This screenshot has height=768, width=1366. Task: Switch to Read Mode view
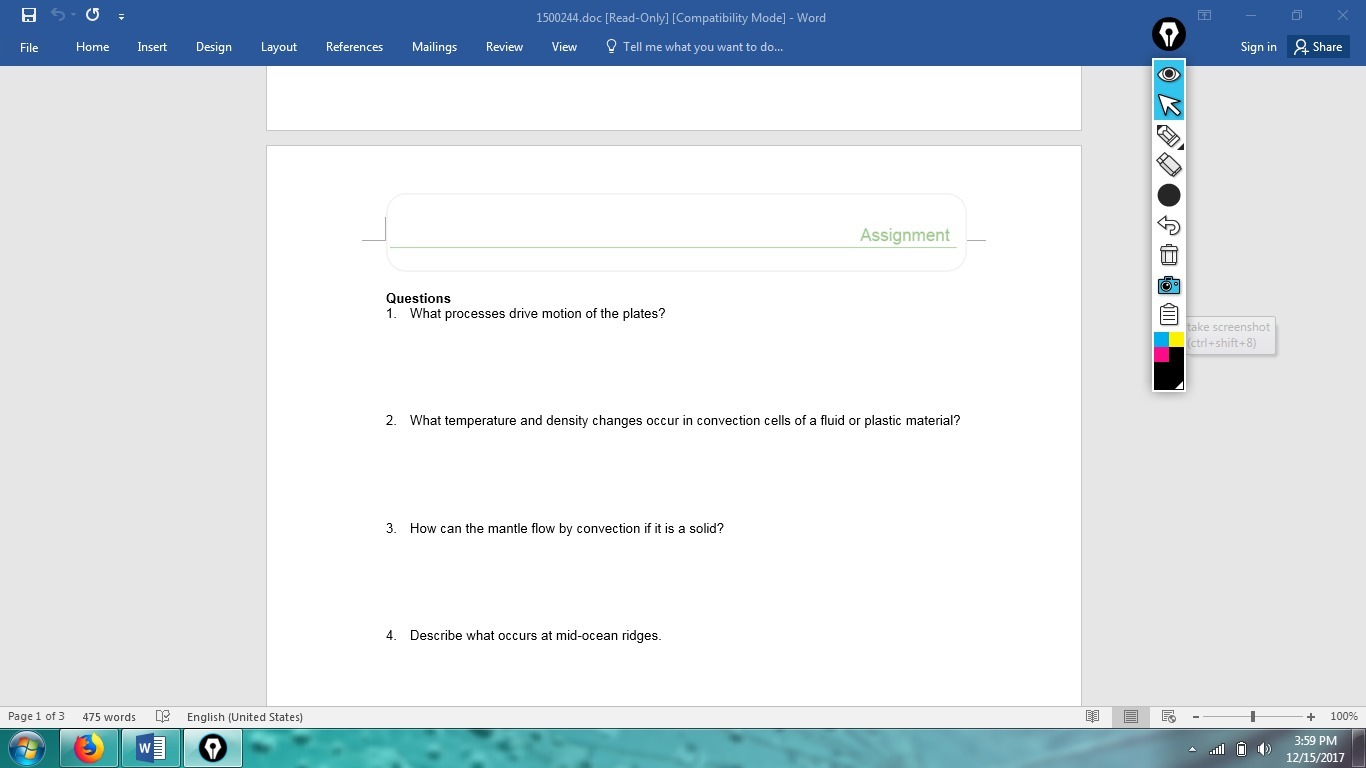click(1093, 716)
